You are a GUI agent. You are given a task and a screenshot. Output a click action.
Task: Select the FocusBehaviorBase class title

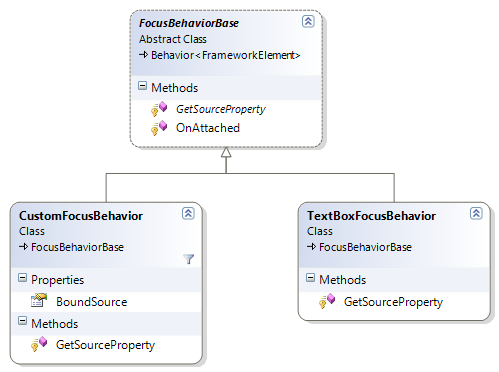tap(189, 23)
